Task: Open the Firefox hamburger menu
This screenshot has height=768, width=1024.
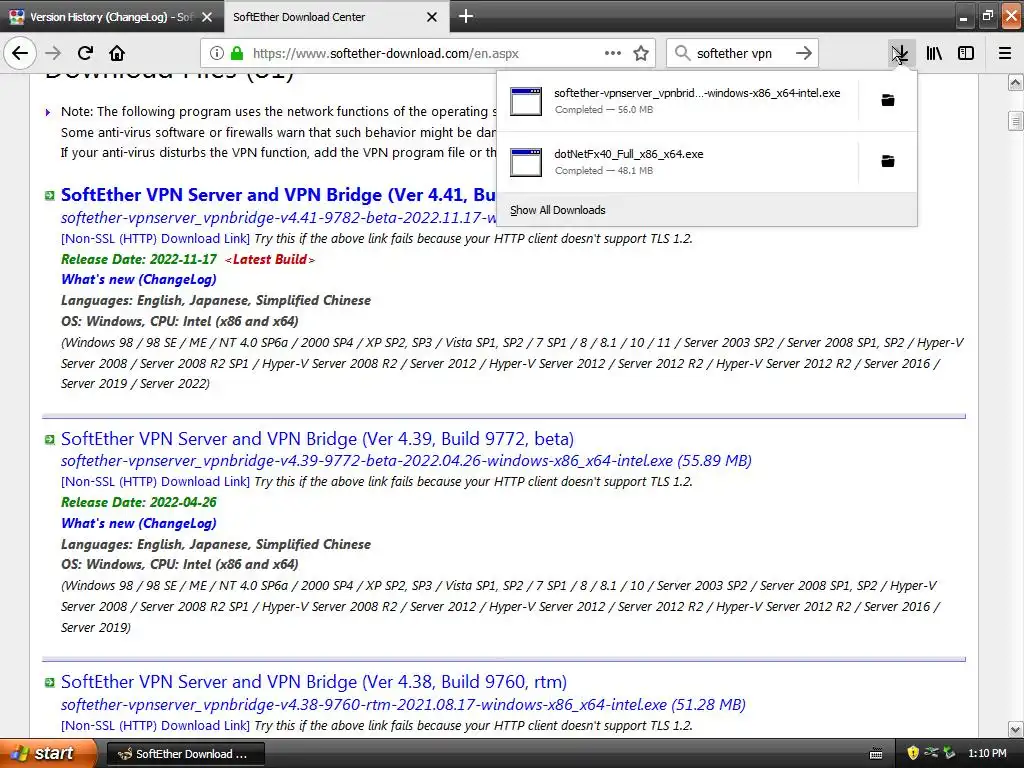Action: 1005,53
